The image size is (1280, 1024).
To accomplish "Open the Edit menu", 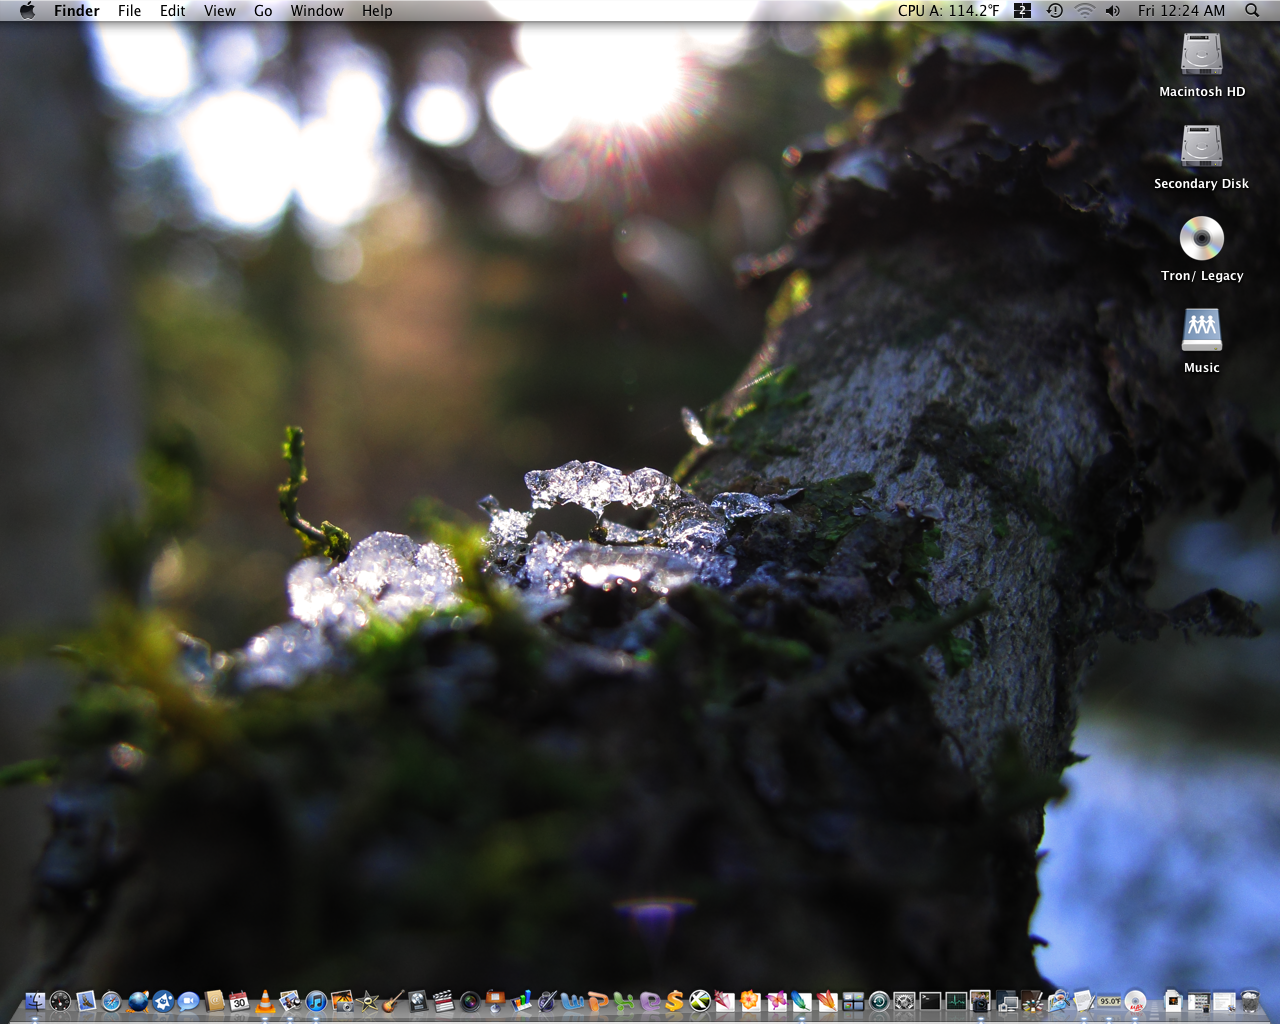I will [x=173, y=11].
